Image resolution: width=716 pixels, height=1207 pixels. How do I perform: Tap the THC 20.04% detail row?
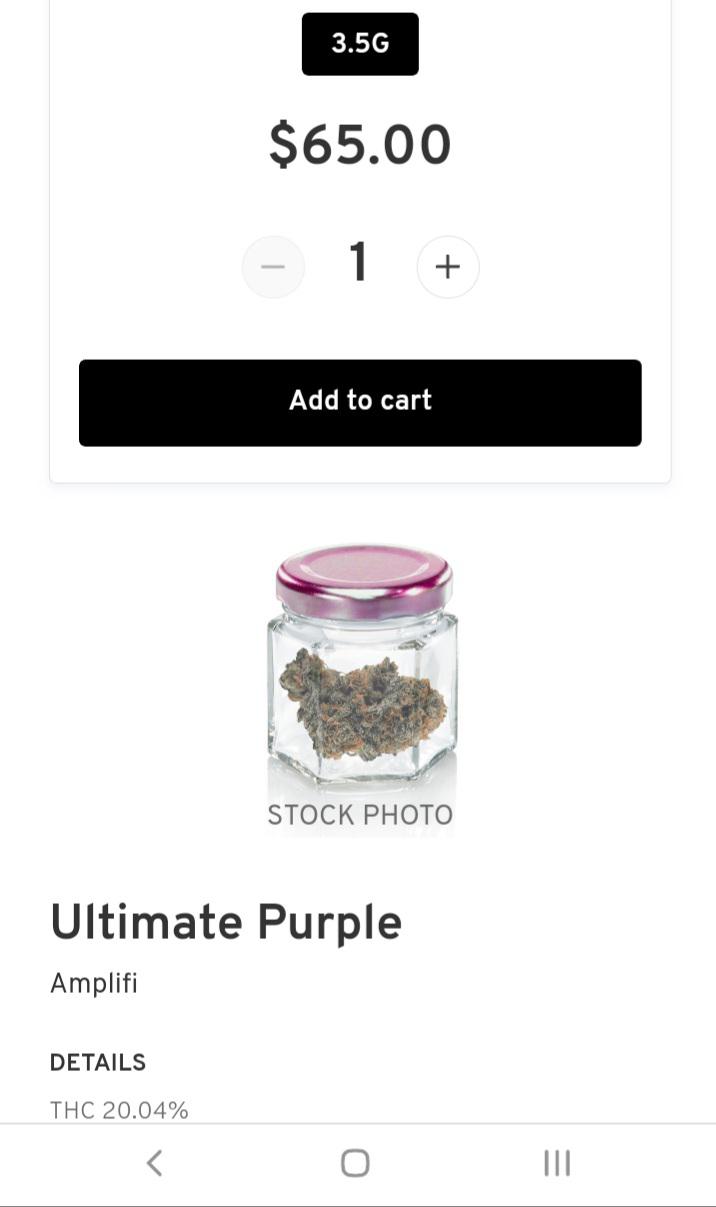click(120, 1108)
